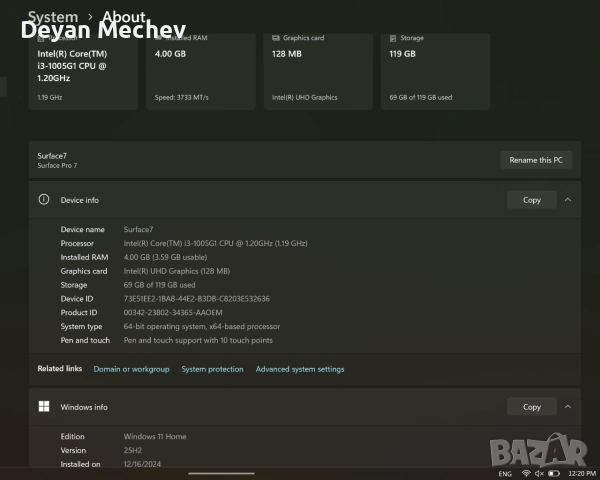The height and width of the screenshot is (480, 600).
Task: Click the Storage icon in card header
Action: pos(393,38)
